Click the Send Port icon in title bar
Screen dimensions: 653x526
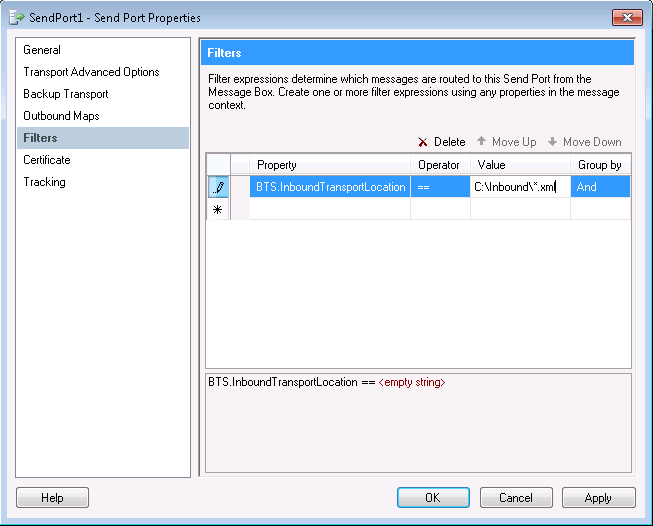click(17, 17)
